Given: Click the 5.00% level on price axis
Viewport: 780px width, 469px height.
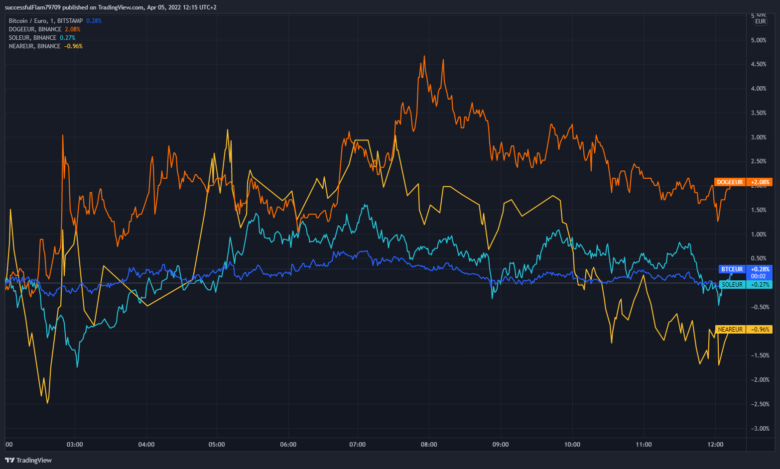Looking at the screenshot, I should (758, 40).
